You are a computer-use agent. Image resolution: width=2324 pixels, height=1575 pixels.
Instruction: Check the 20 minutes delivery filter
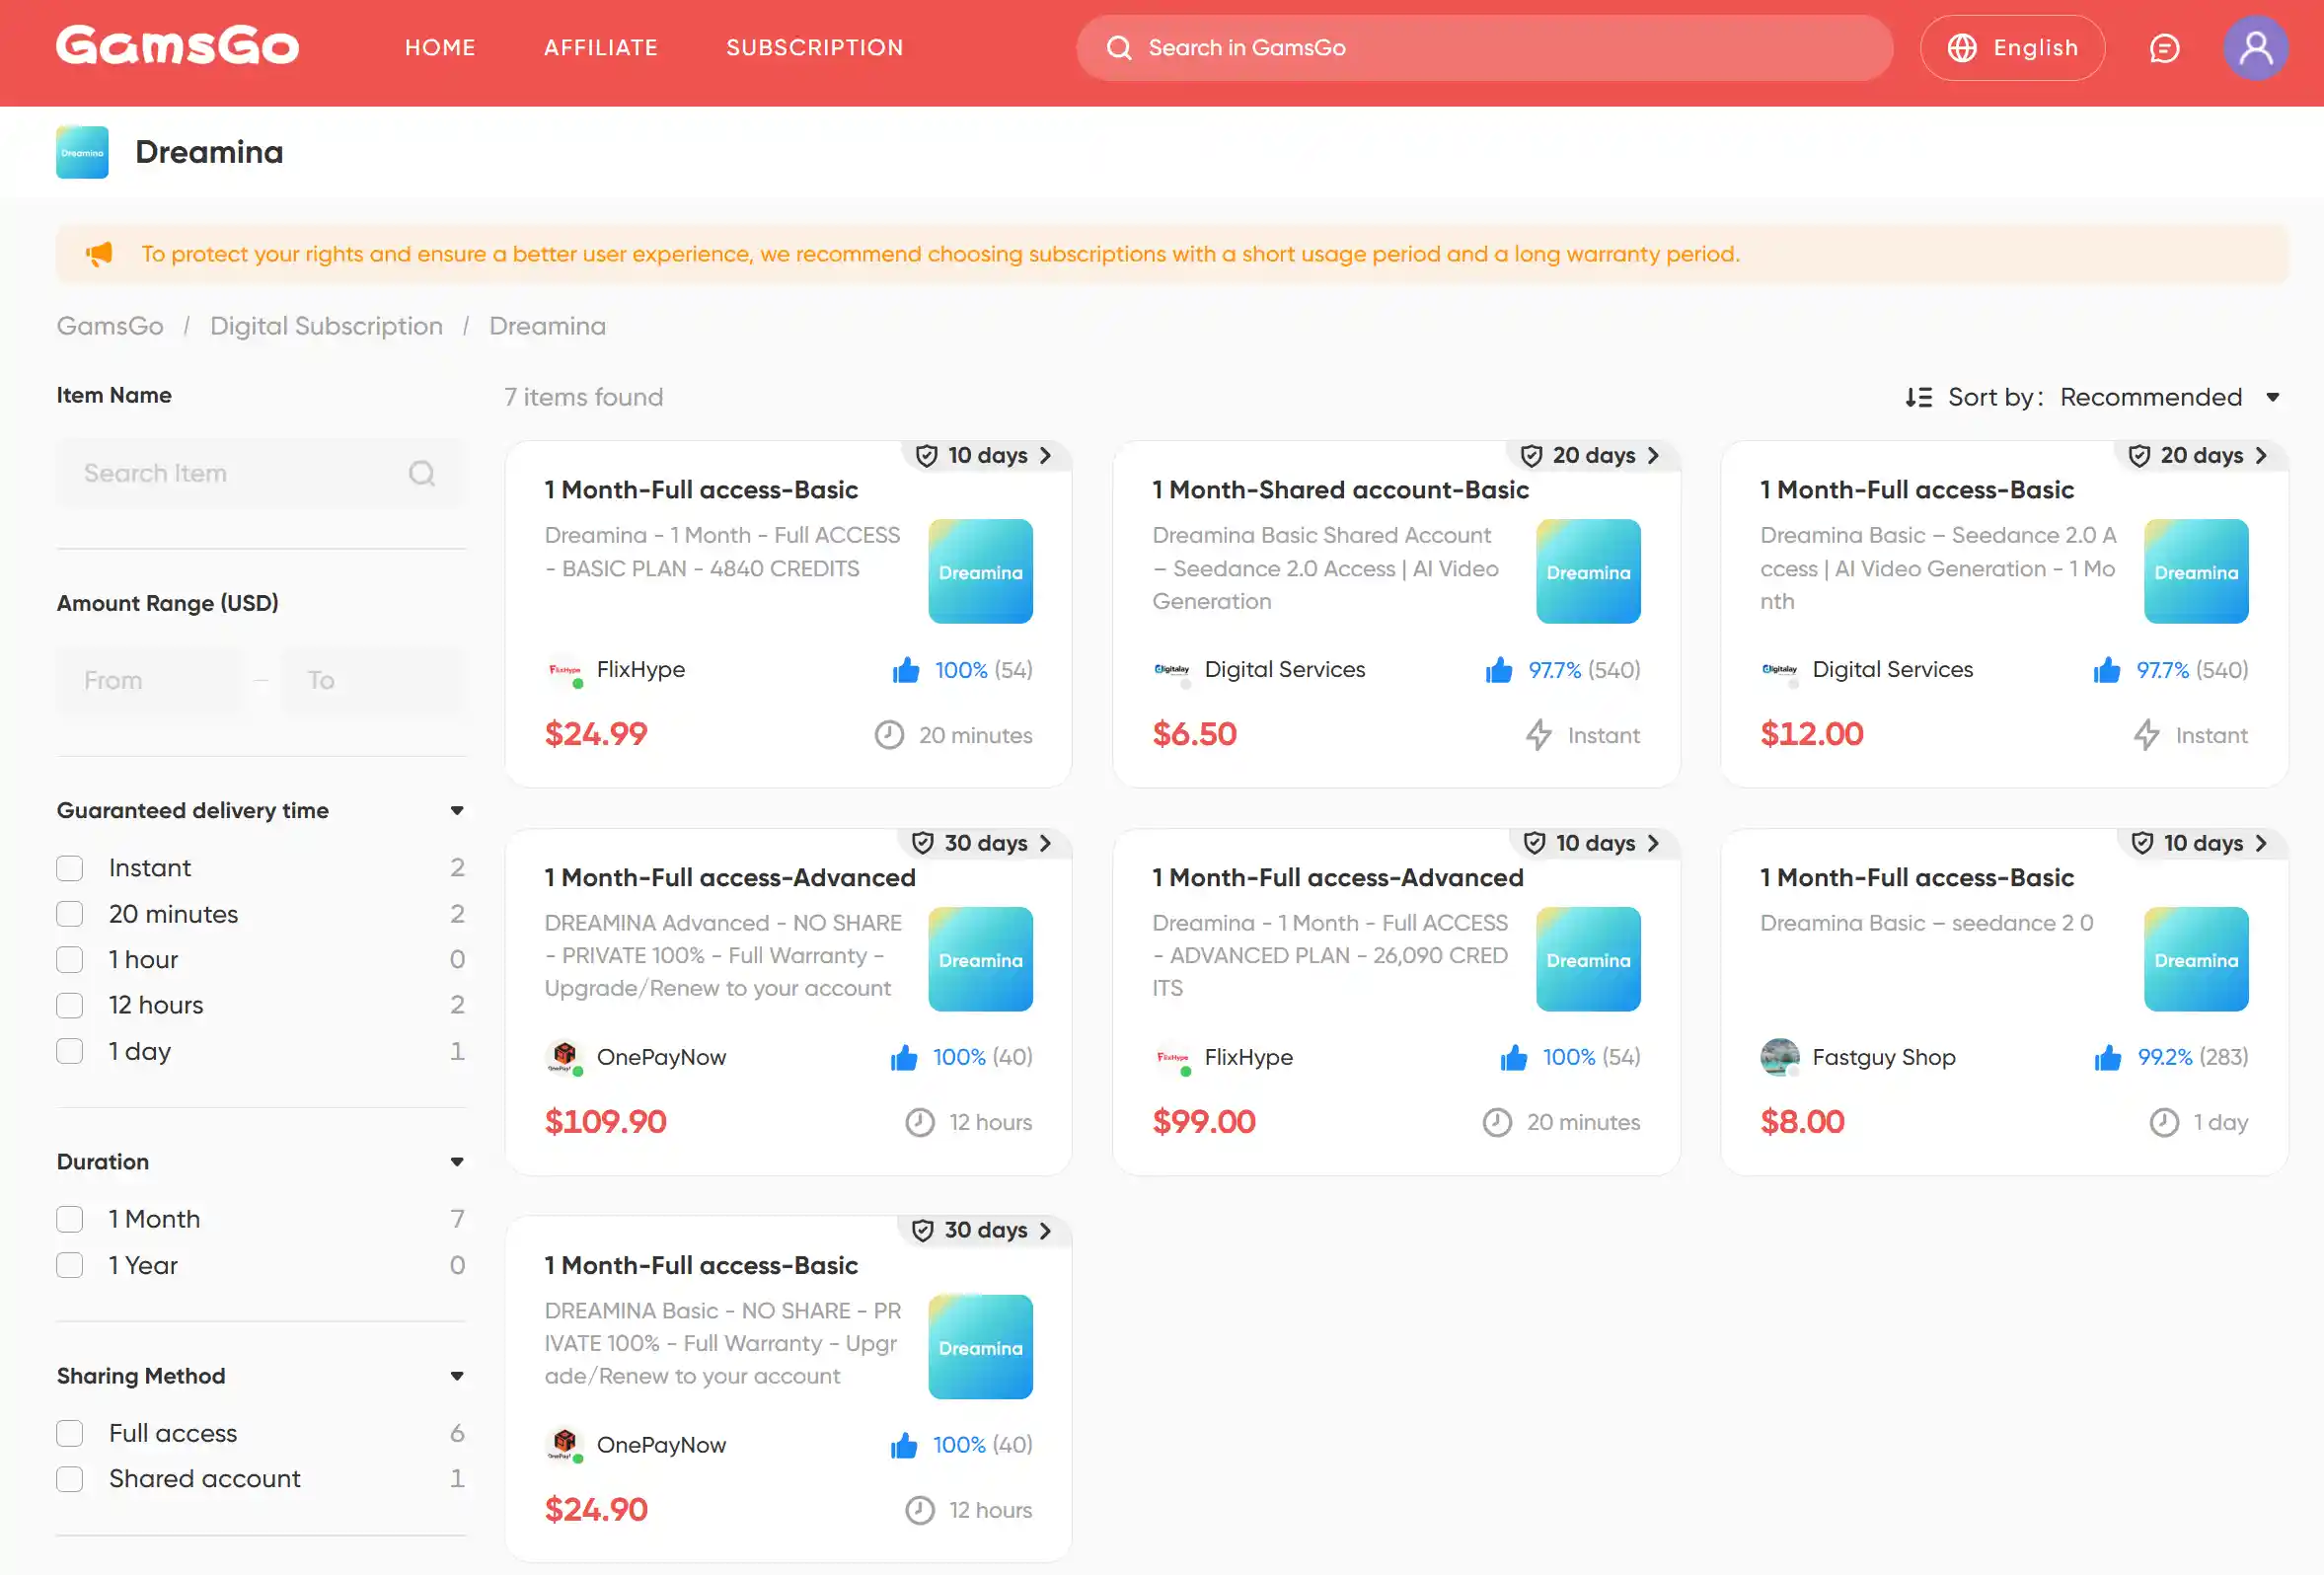click(69, 914)
